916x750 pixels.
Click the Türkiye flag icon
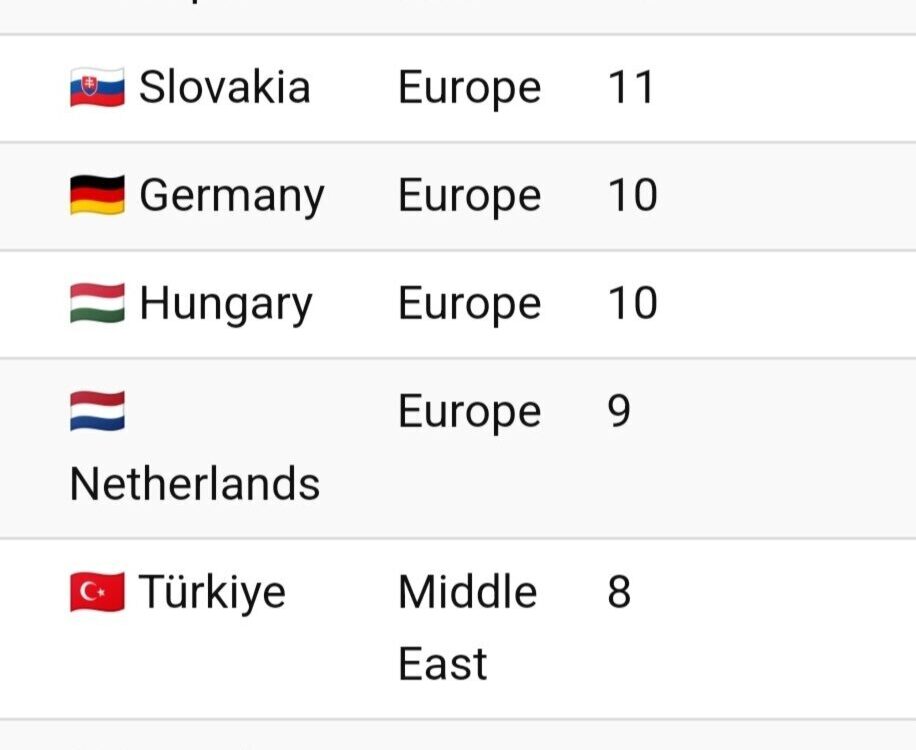[97, 592]
